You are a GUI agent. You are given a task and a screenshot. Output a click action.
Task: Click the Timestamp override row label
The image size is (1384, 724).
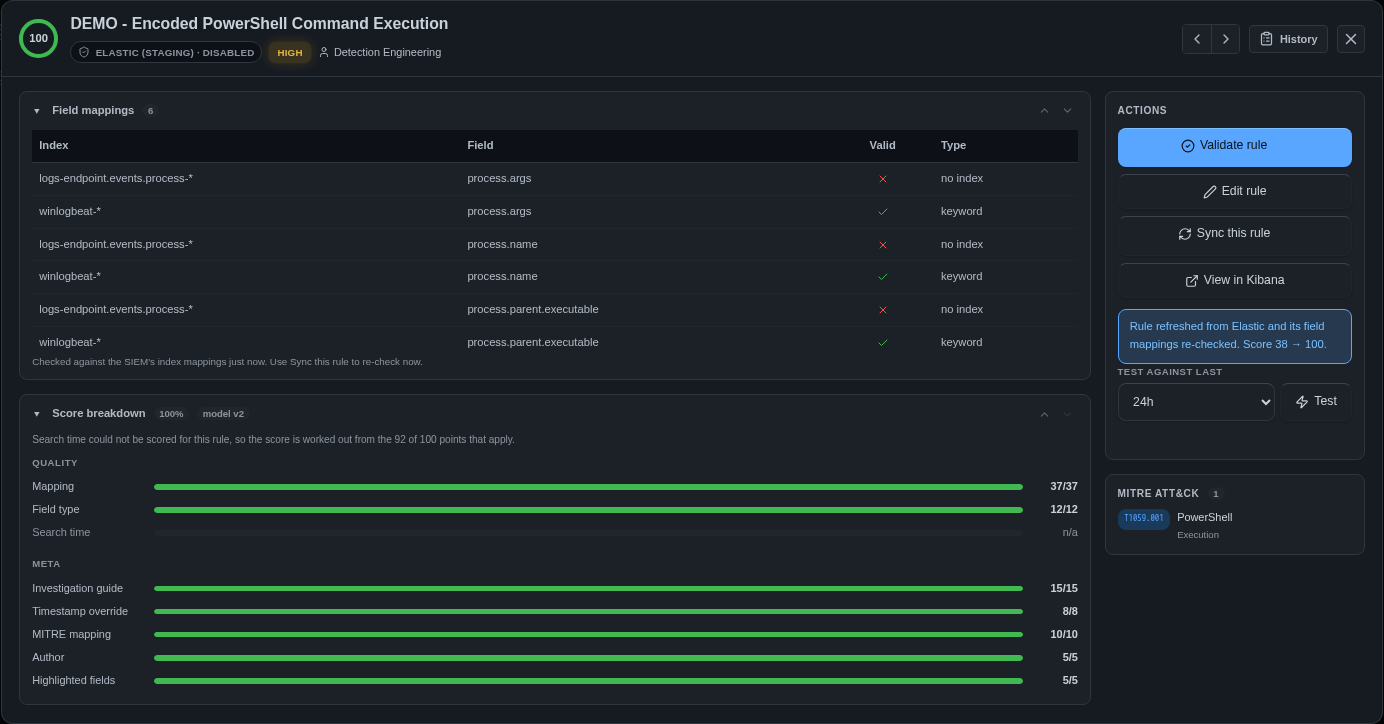[x=80, y=612]
